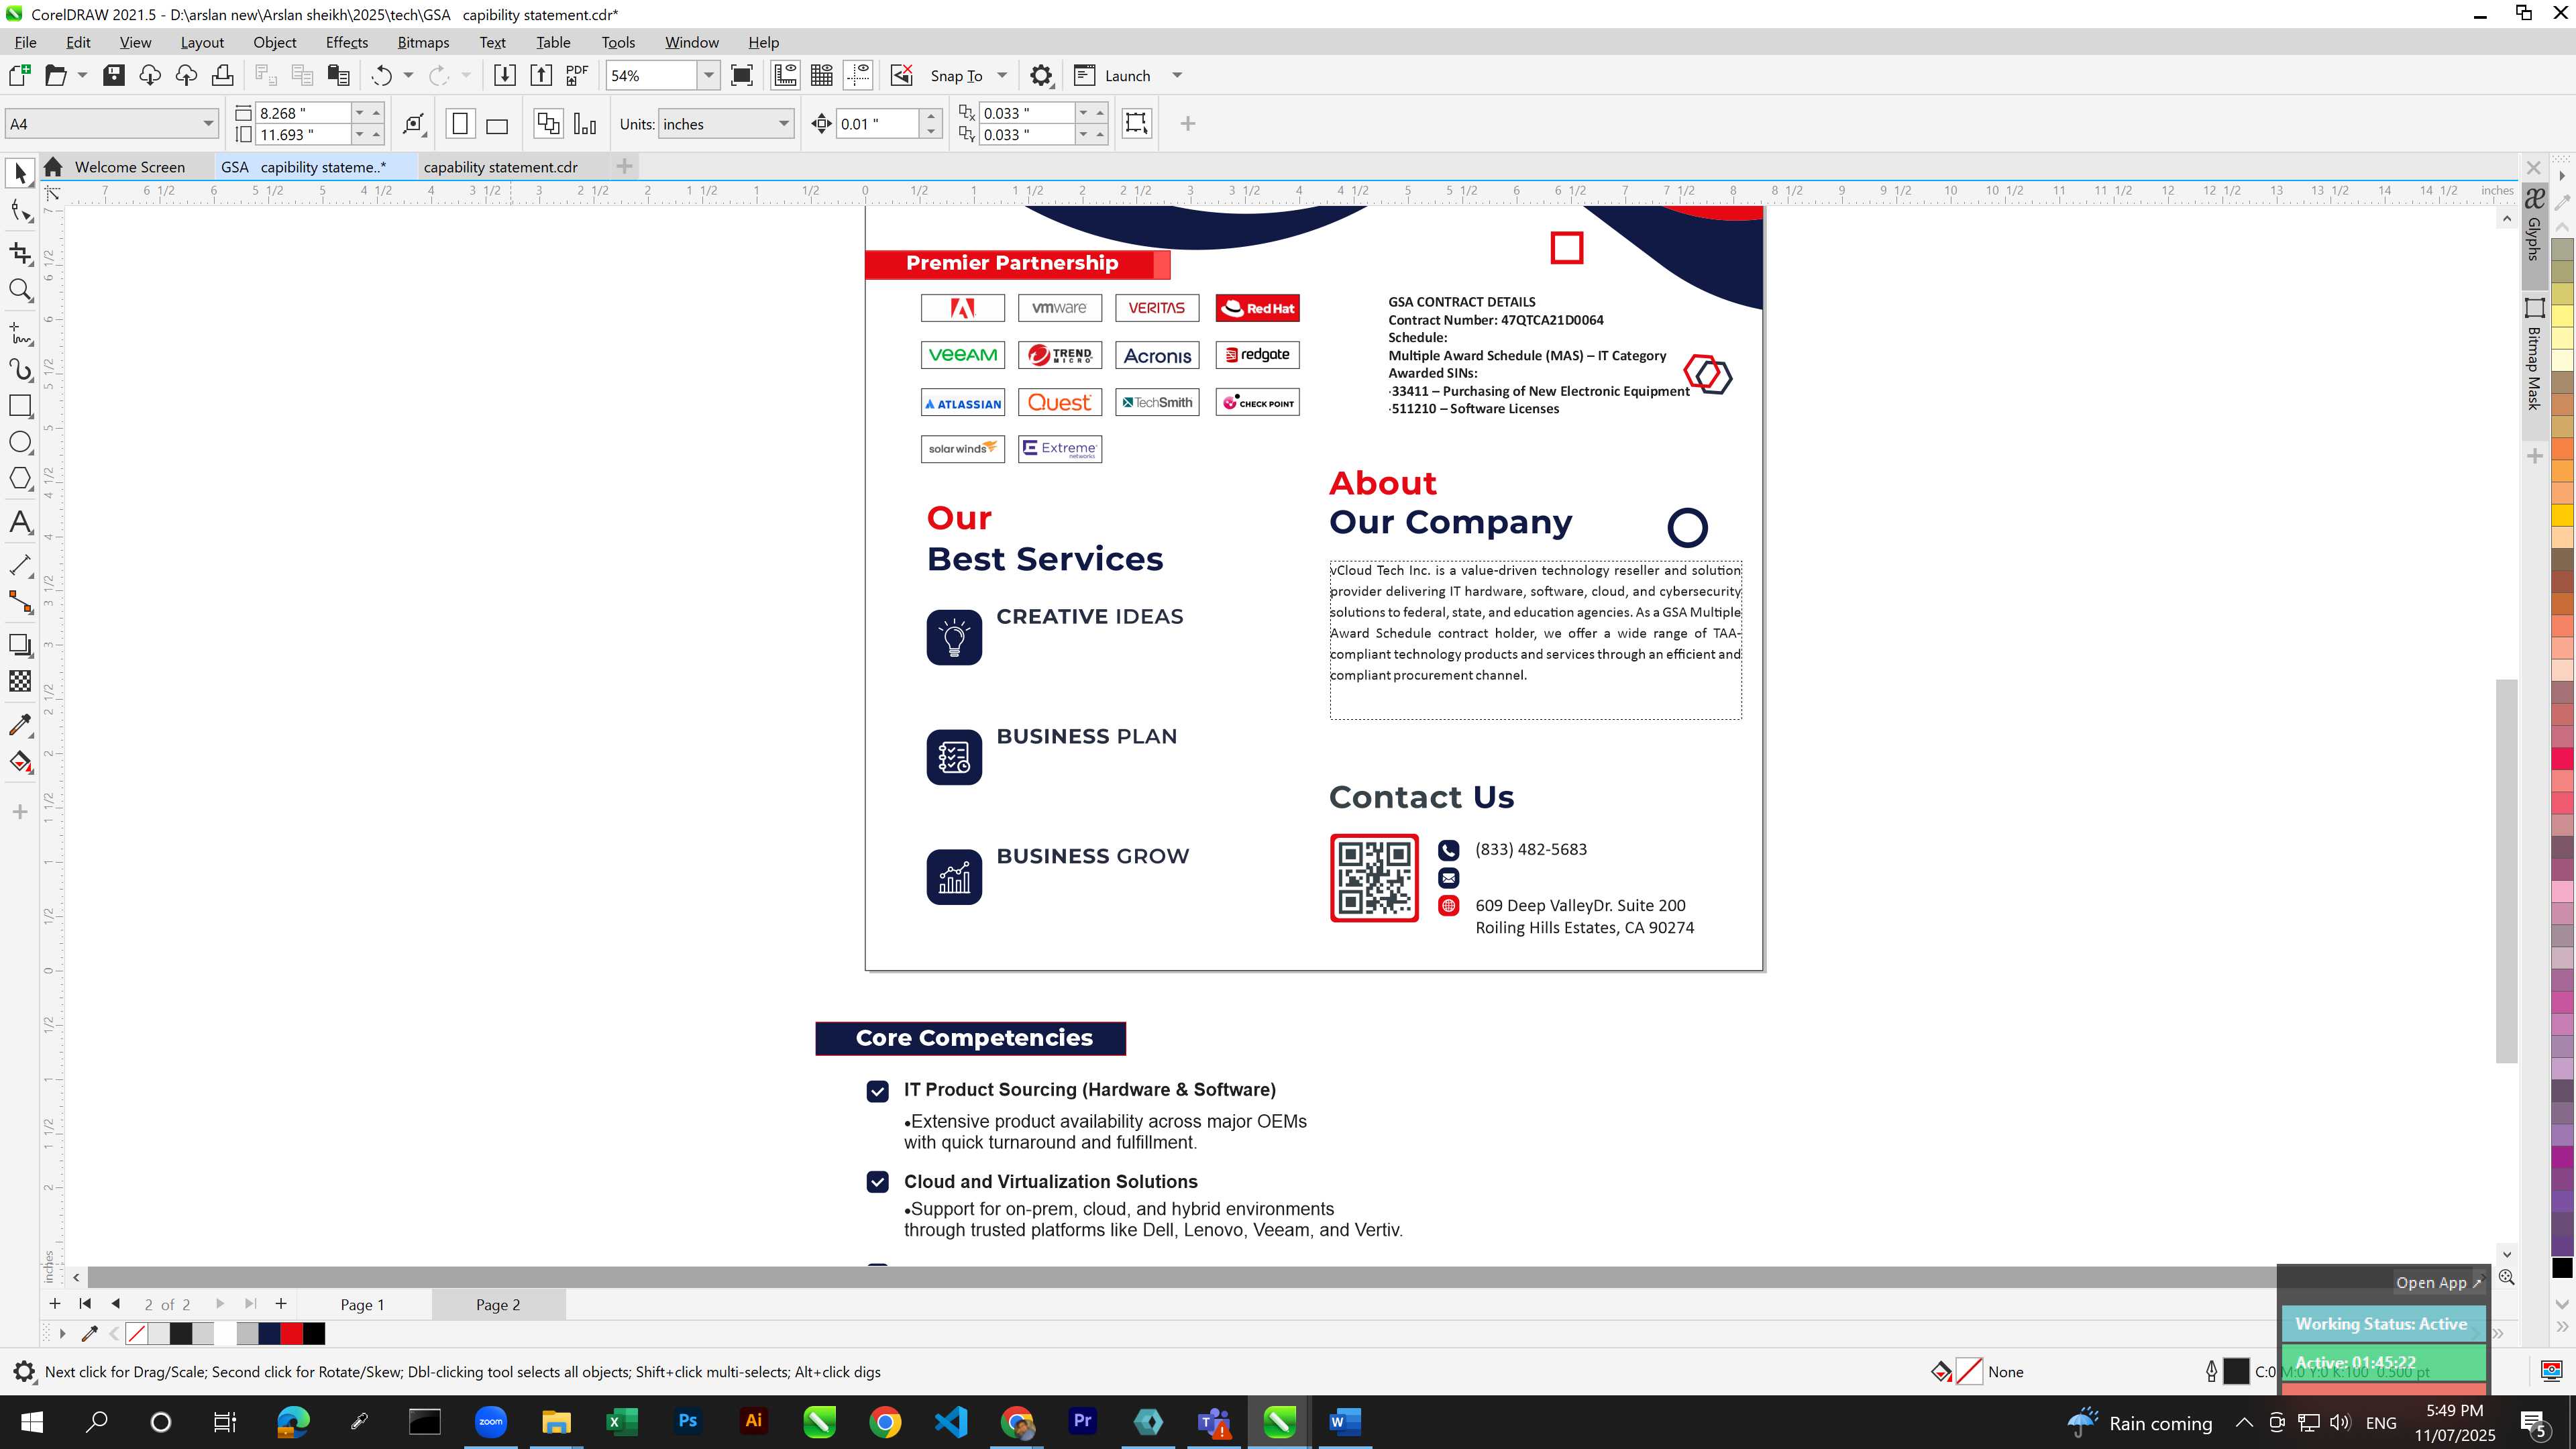2576x1449 pixels.
Task: Toggle full-screen preview
Action: pyautogui.click(x=742, y=75)
